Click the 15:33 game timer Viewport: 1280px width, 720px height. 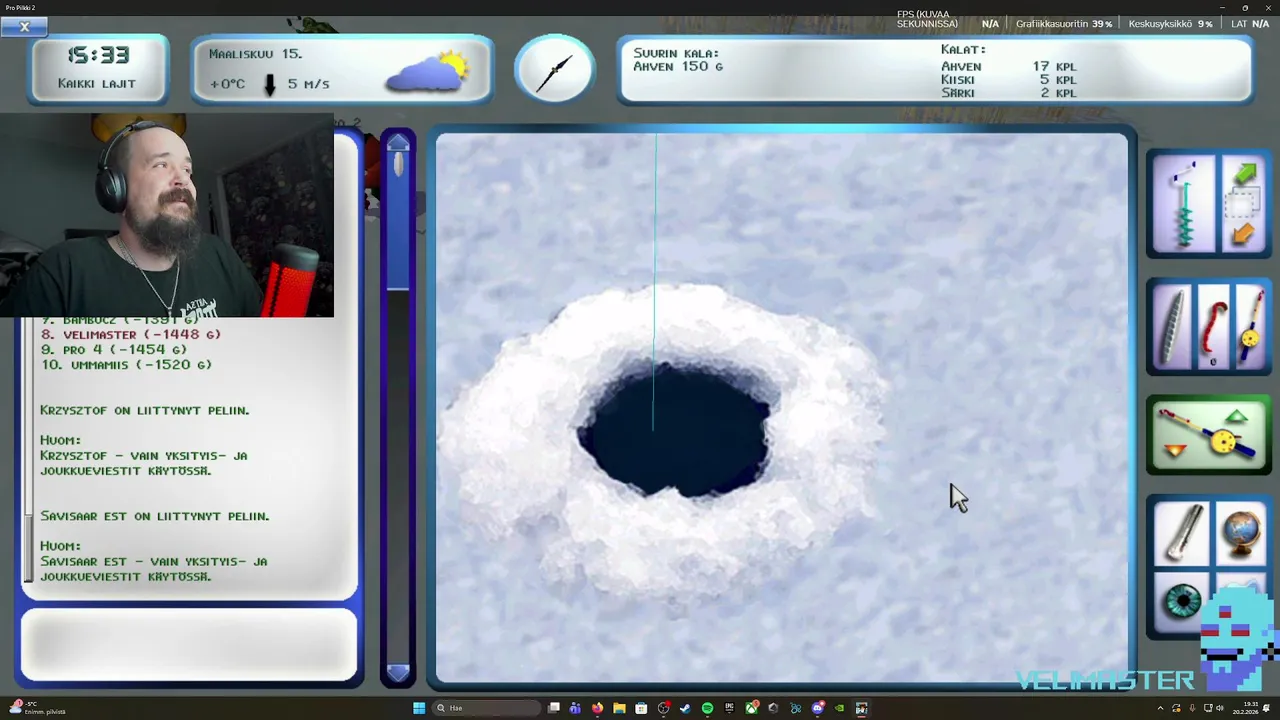click(x=98, y=55)
